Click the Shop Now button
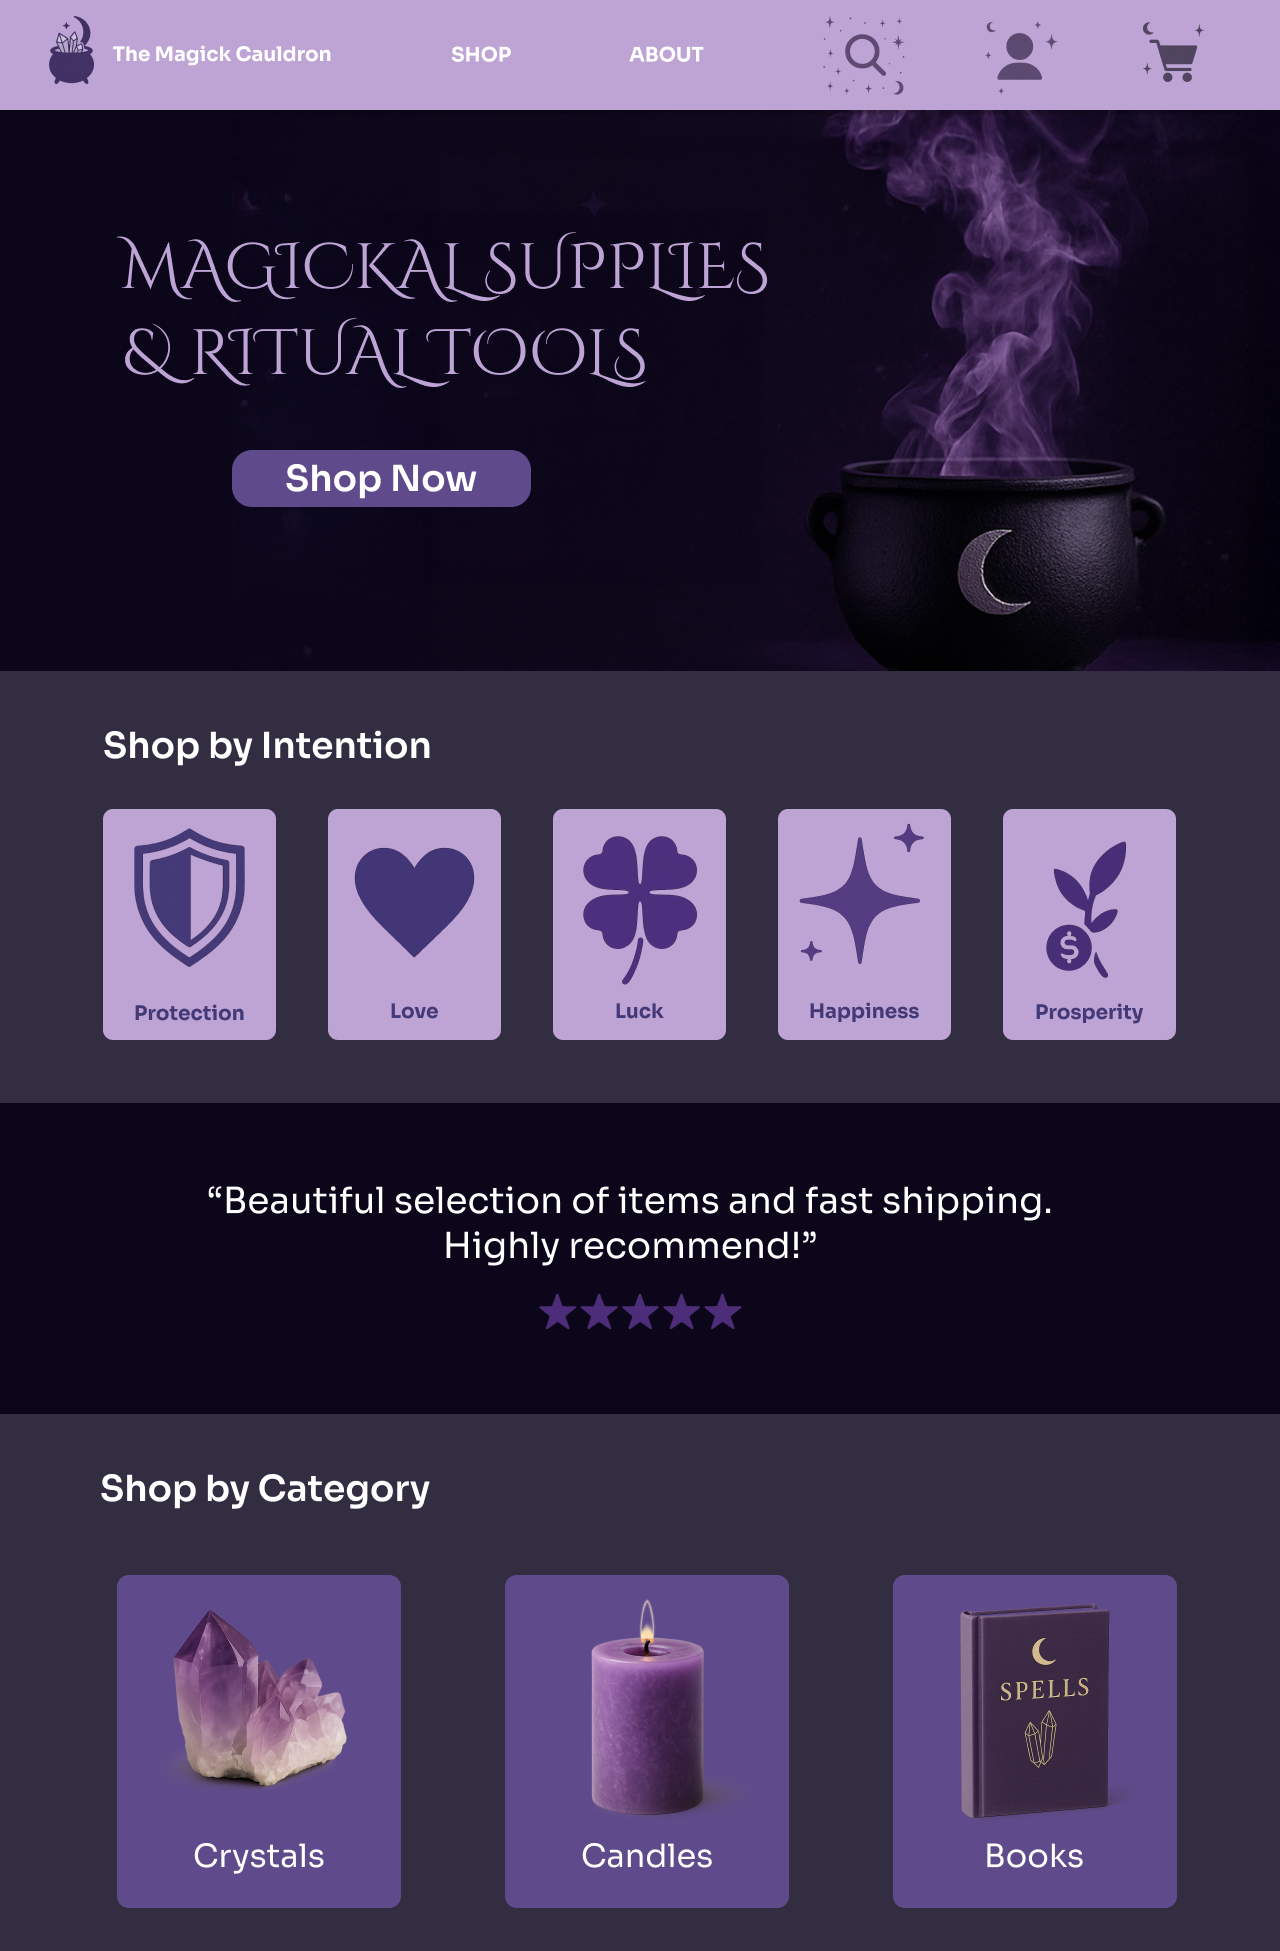Image resolution: width=1280 pixels, height=1951 pixels. 381,478
